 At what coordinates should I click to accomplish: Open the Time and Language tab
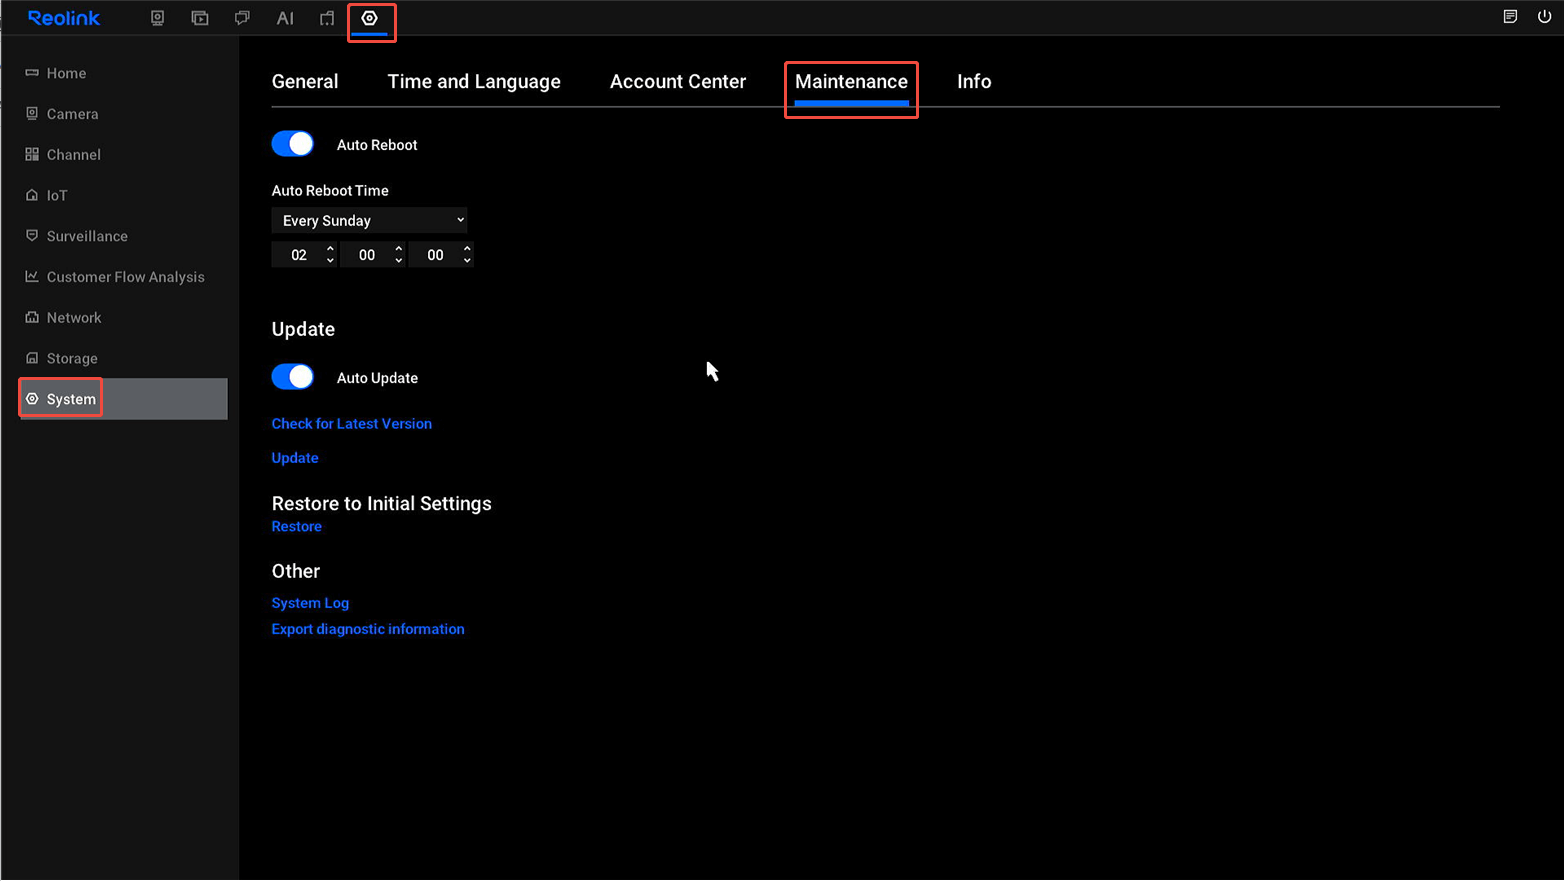(x=474, y=82)
